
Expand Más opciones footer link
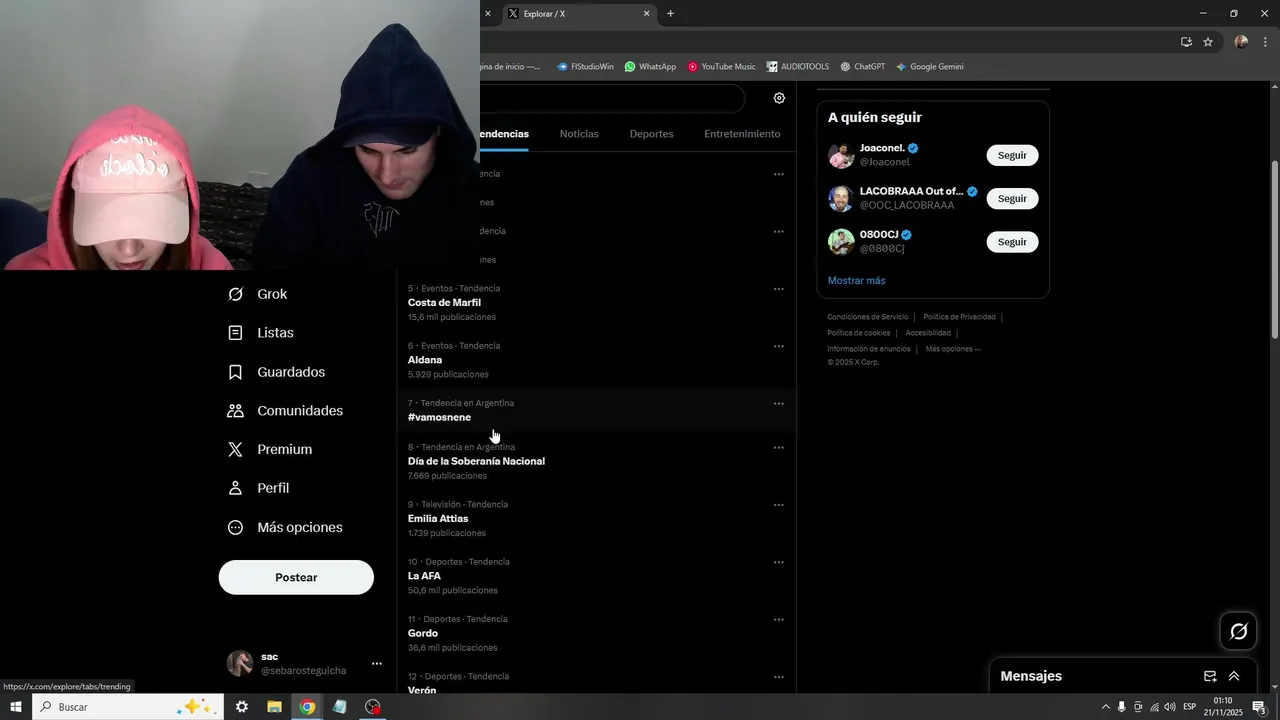pos(953,349)
